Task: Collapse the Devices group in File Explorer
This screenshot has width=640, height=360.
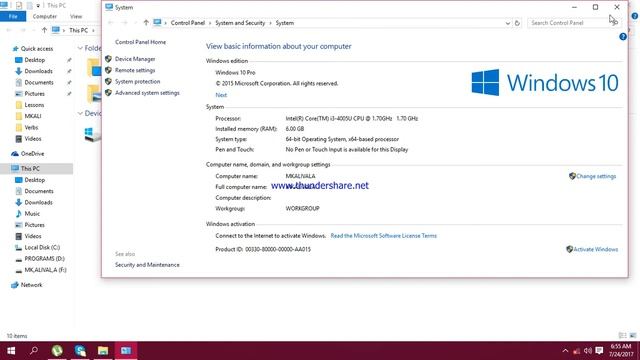Action: click(80, 113)
